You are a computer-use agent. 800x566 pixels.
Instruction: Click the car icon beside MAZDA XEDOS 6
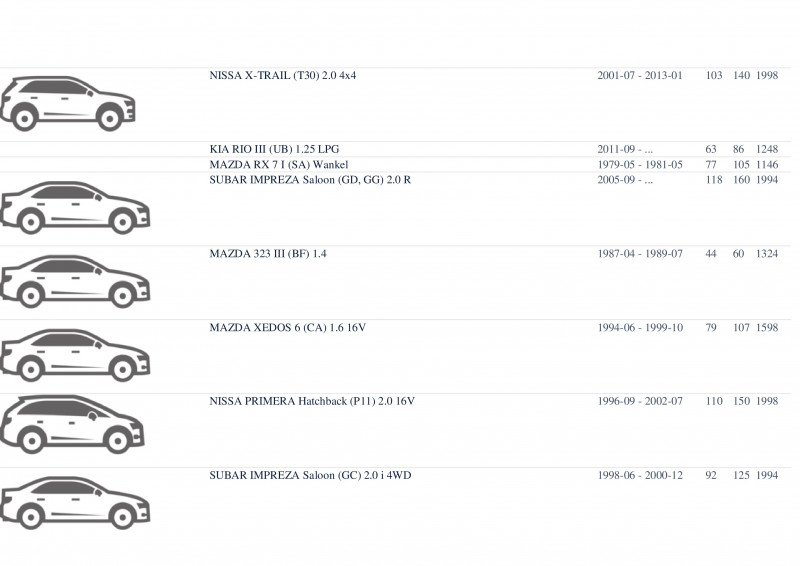pyautogui.click(x=75, y=355)
